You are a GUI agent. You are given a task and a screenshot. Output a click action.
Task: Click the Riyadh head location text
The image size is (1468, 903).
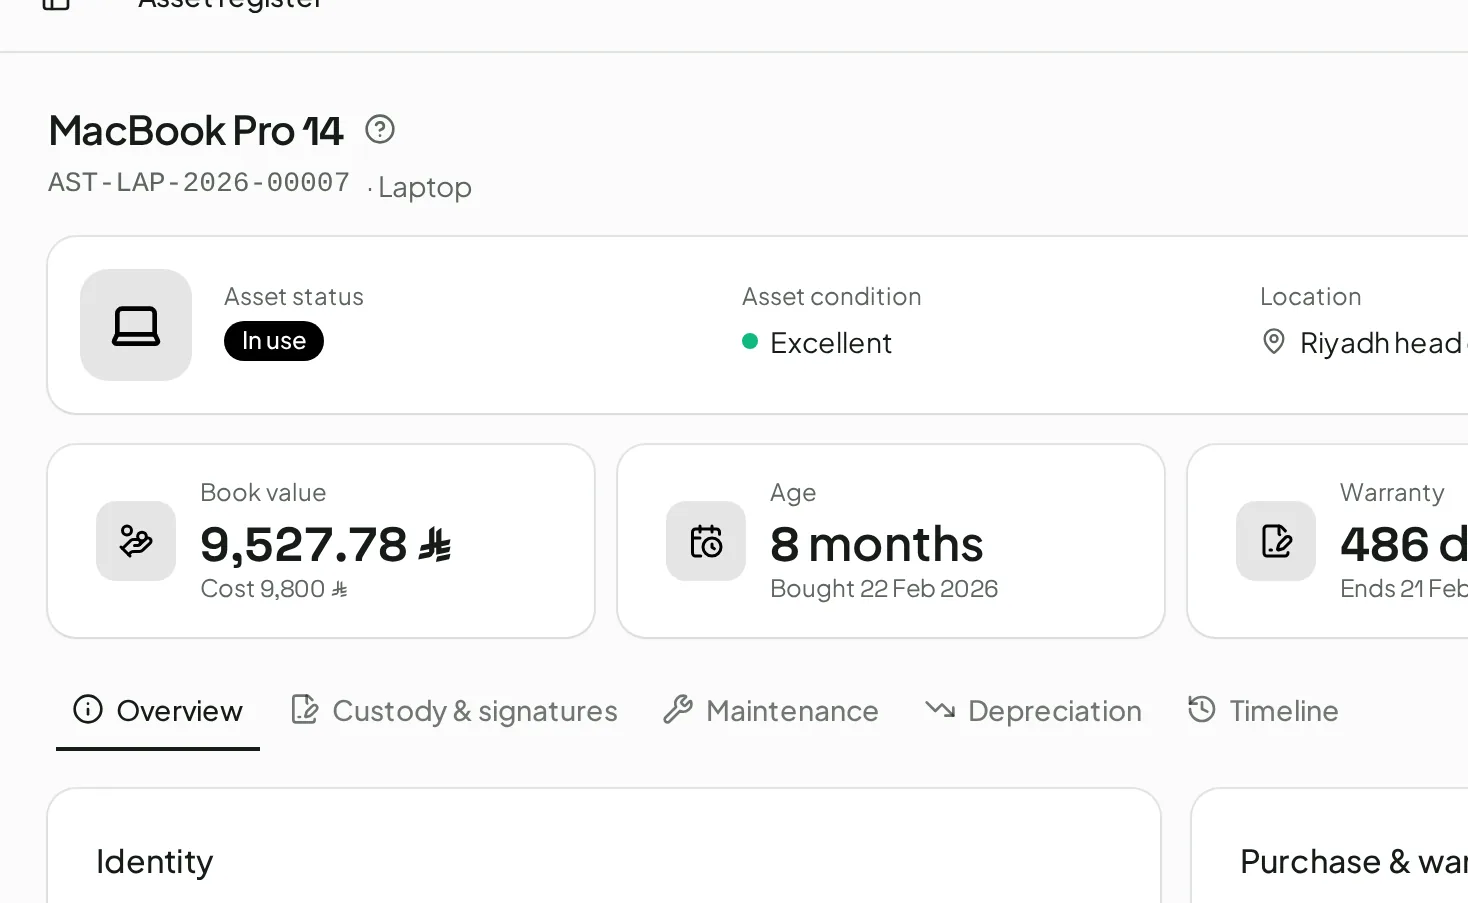tap(1383, 343)
